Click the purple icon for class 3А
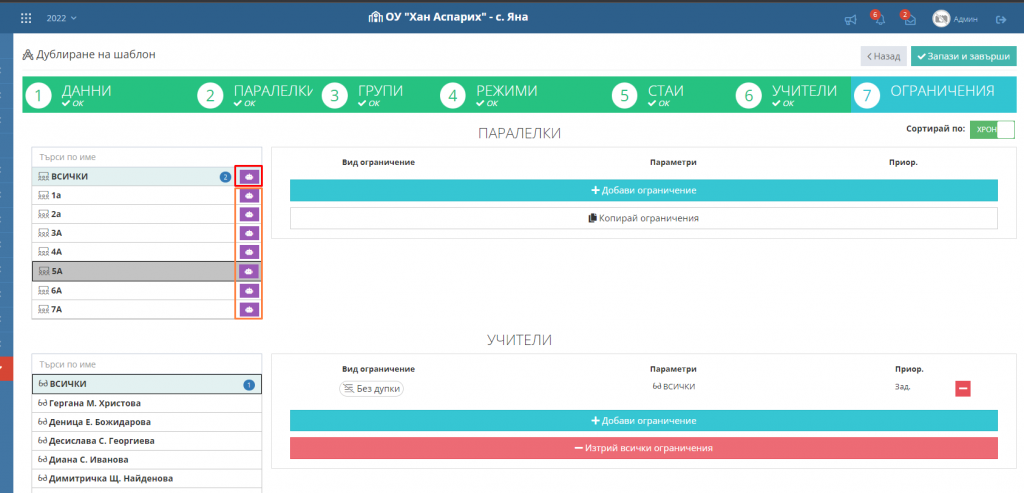Image resolution: width=1024 pixels, height=493 pixels. tap(248, 234)
